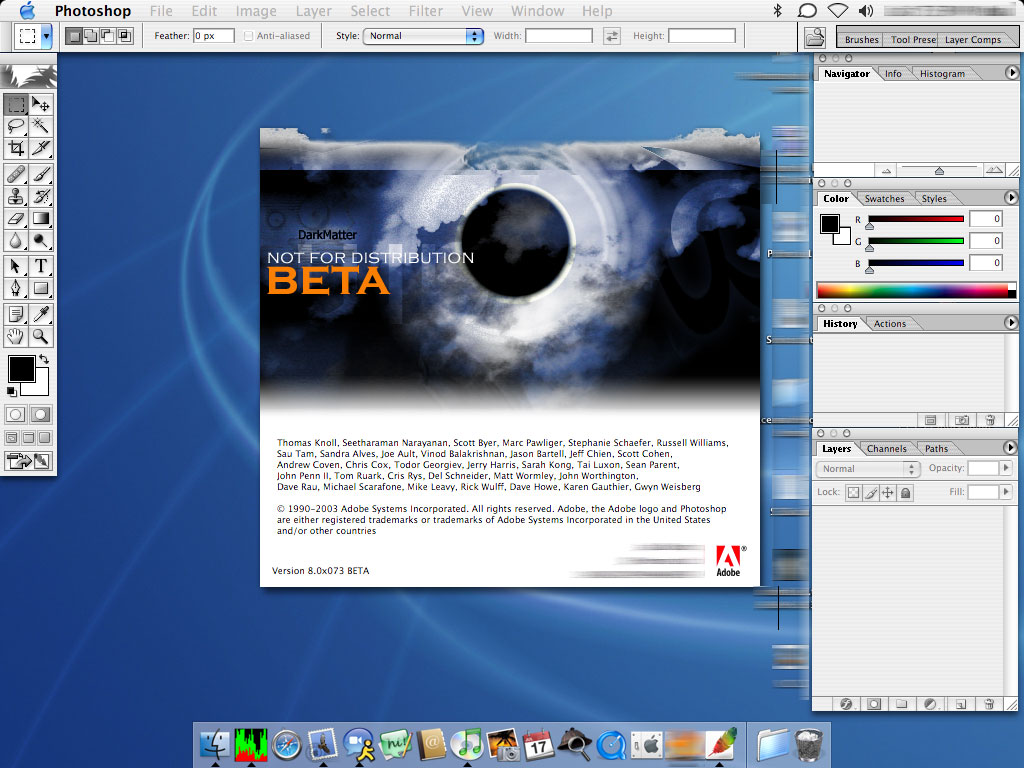Viewport: 1024px width, 768px height.
Task: Create a new snapshot in History palette
Action: tap(962, 420)
